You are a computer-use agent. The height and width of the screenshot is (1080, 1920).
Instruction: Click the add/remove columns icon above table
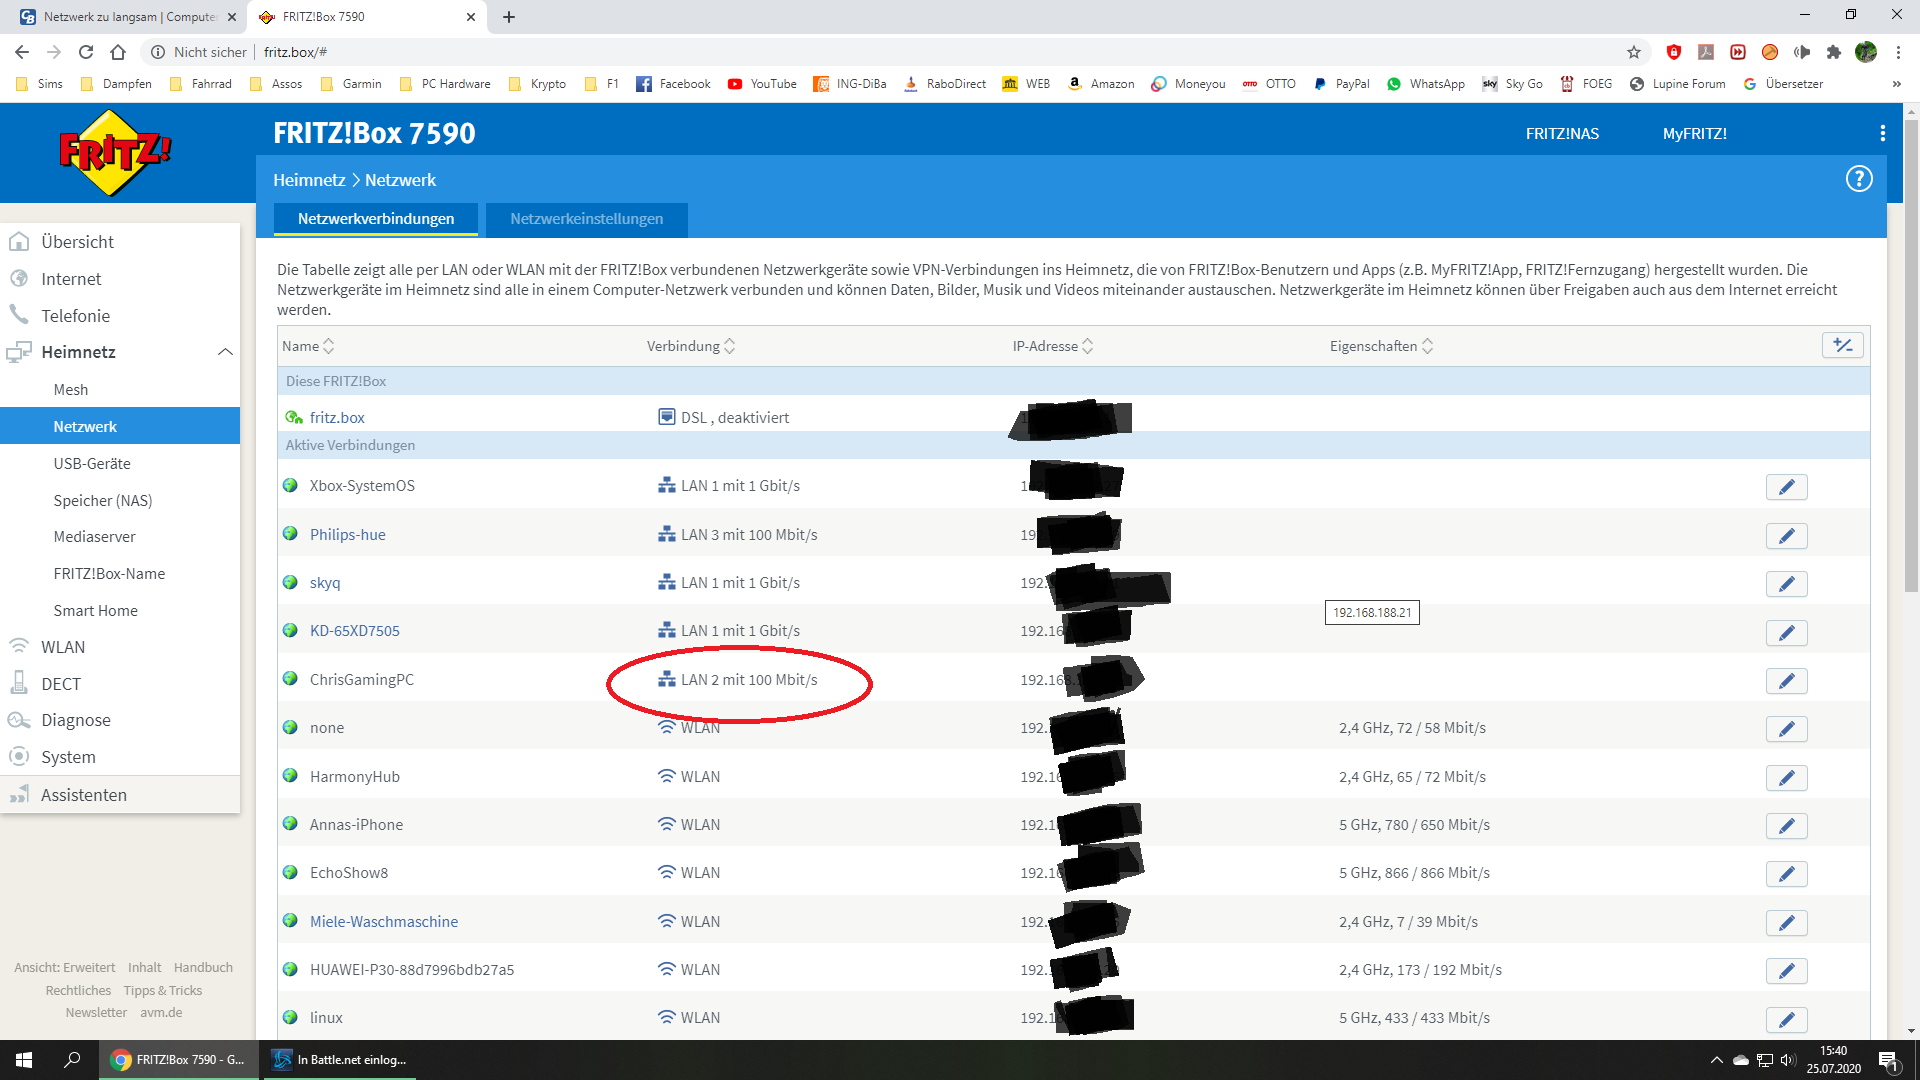pos(1842,346)
